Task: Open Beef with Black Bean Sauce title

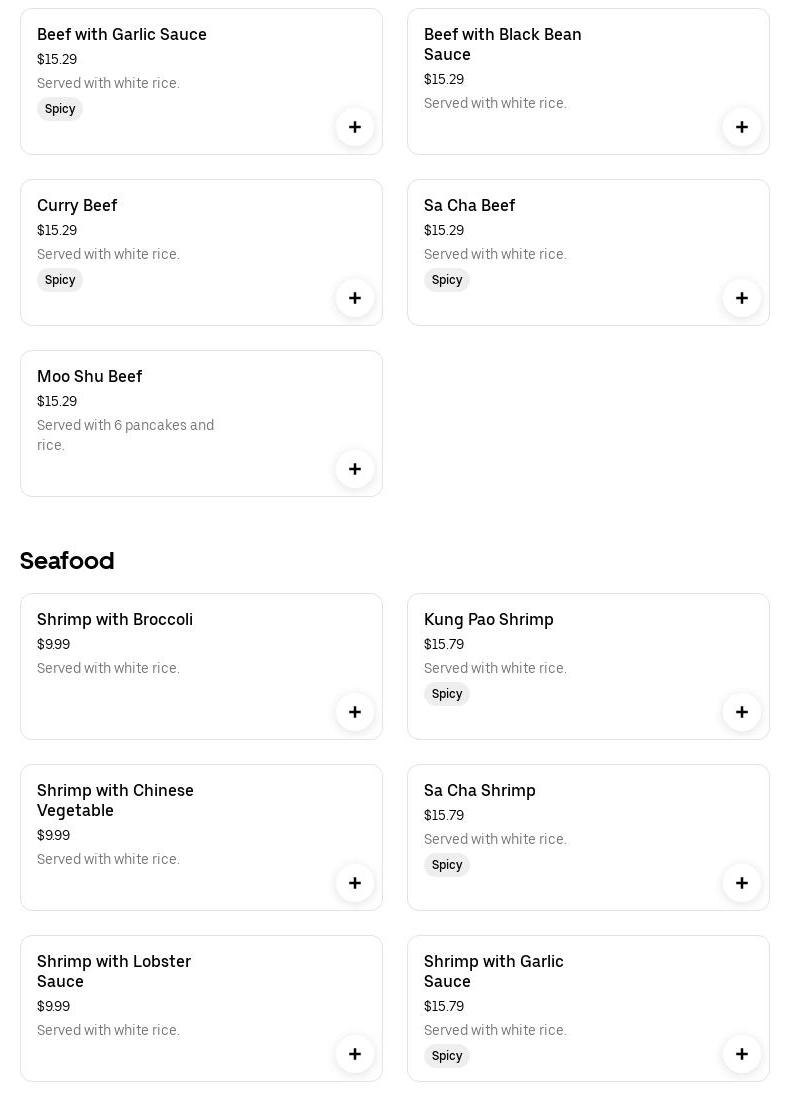Action: (502, 44)
